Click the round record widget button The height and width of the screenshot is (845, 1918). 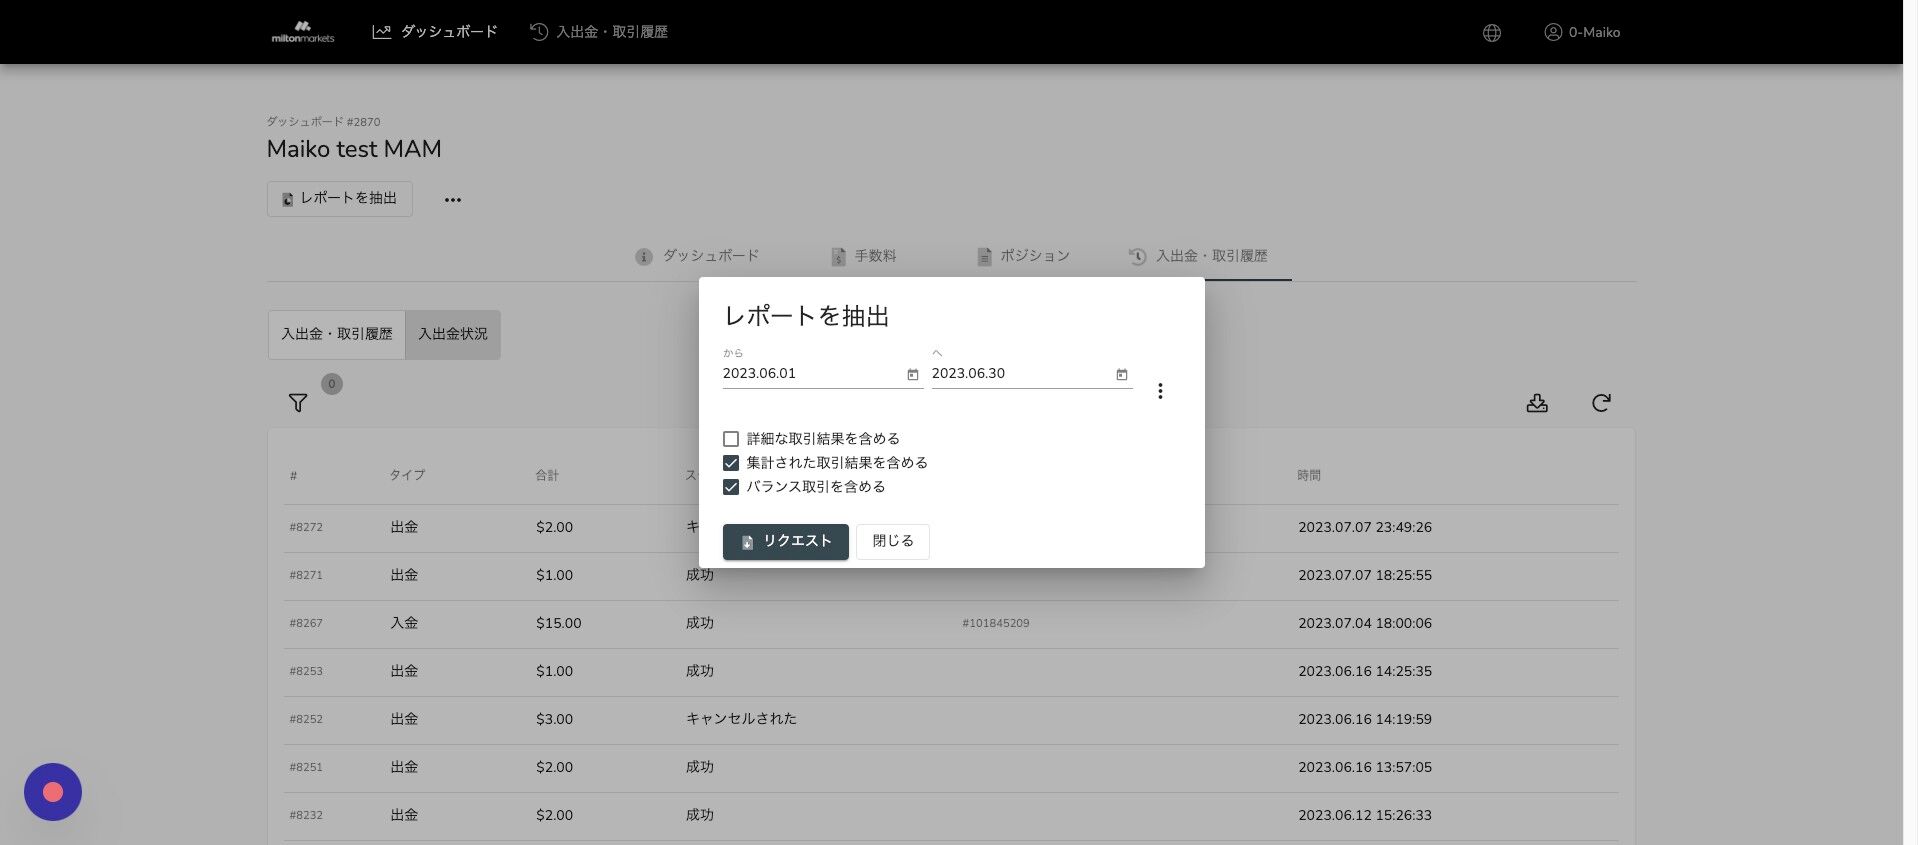pyautogui.click(x=53, y=792)
